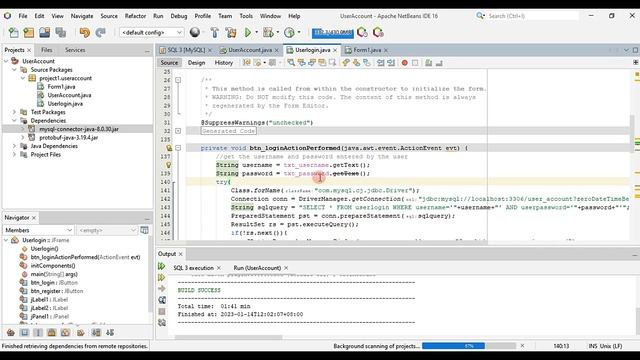
Task: Switch to History view button
Action: (x=224, y=62)
